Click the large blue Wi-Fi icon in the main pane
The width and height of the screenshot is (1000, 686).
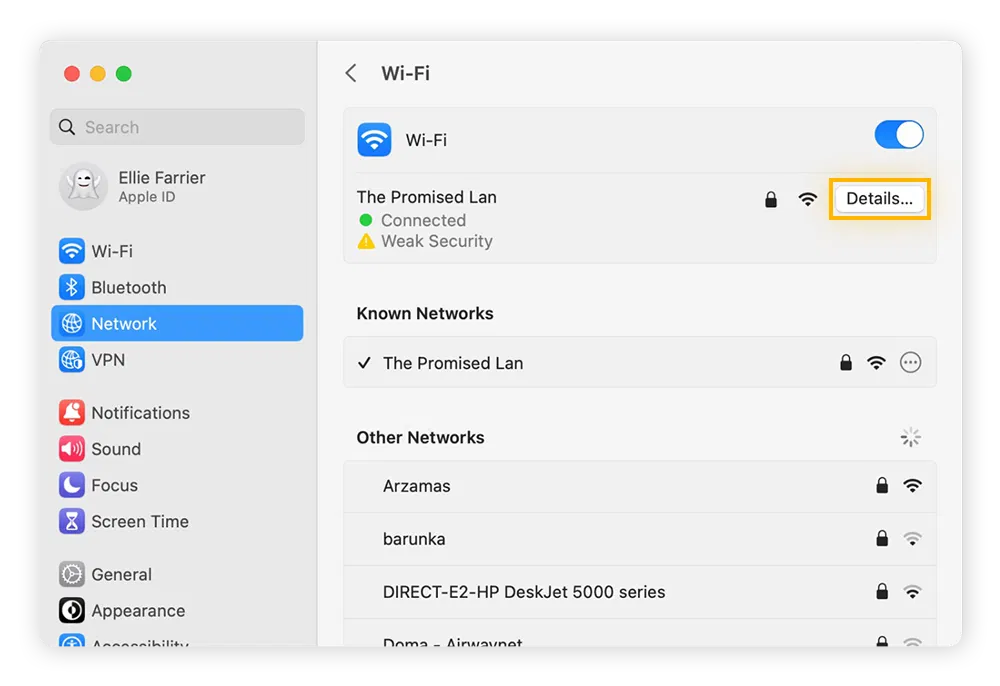[374, 140]
